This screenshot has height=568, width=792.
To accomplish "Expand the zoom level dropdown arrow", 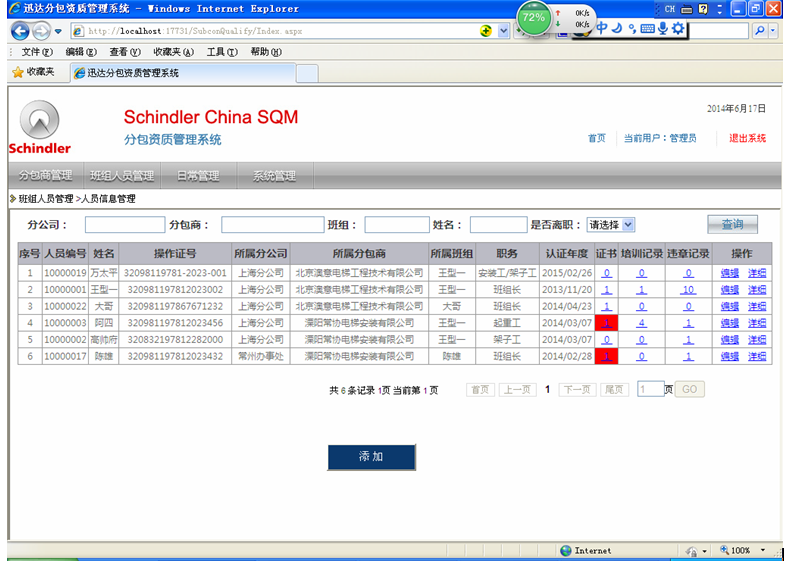I will point(763,550).
